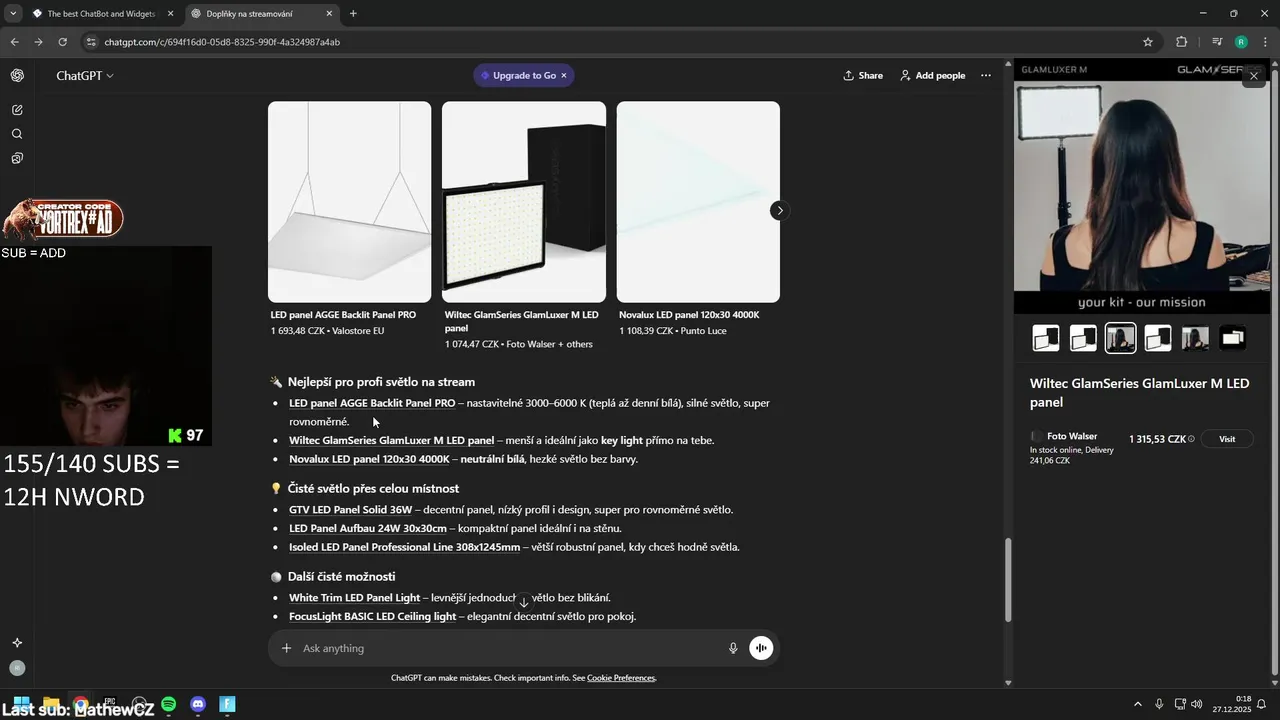This screenshot has height=720, width=1280.
Task: Select second product thumbnail in side panel
Action: tap(1083, 338)
